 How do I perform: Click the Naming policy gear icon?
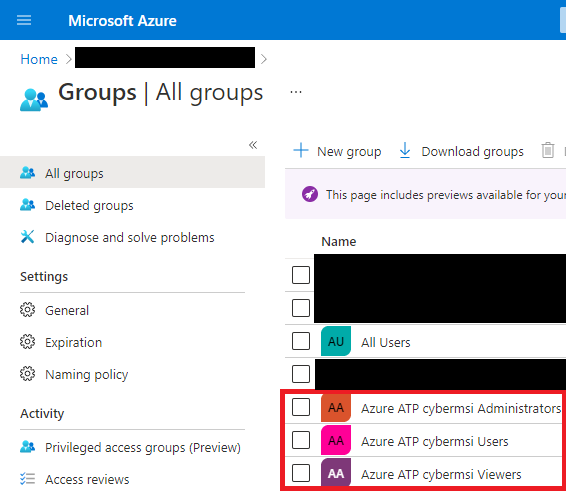[x=27, y=374]
